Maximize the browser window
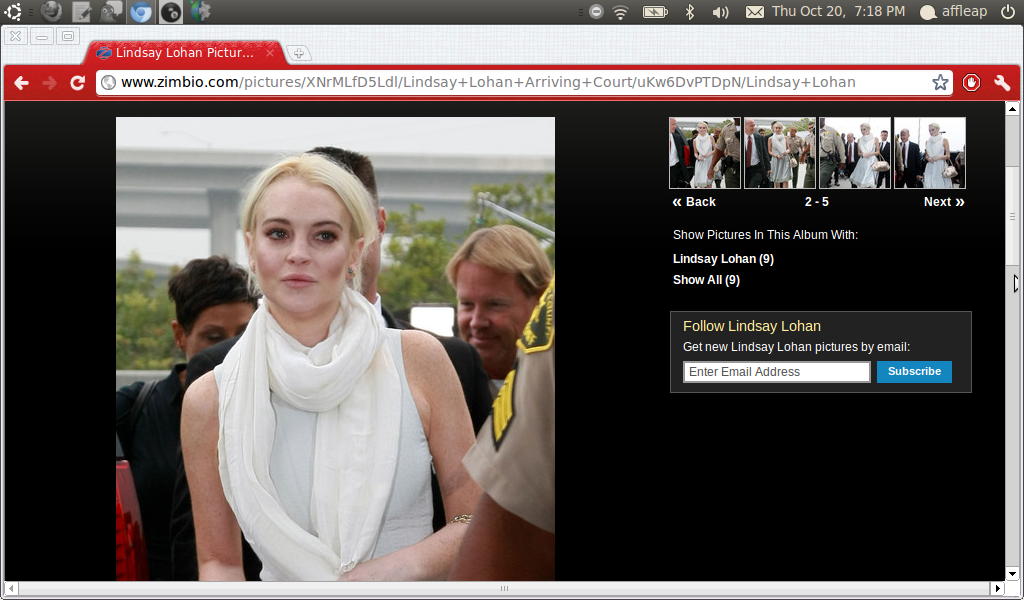1024x600 pixels. 67,37
